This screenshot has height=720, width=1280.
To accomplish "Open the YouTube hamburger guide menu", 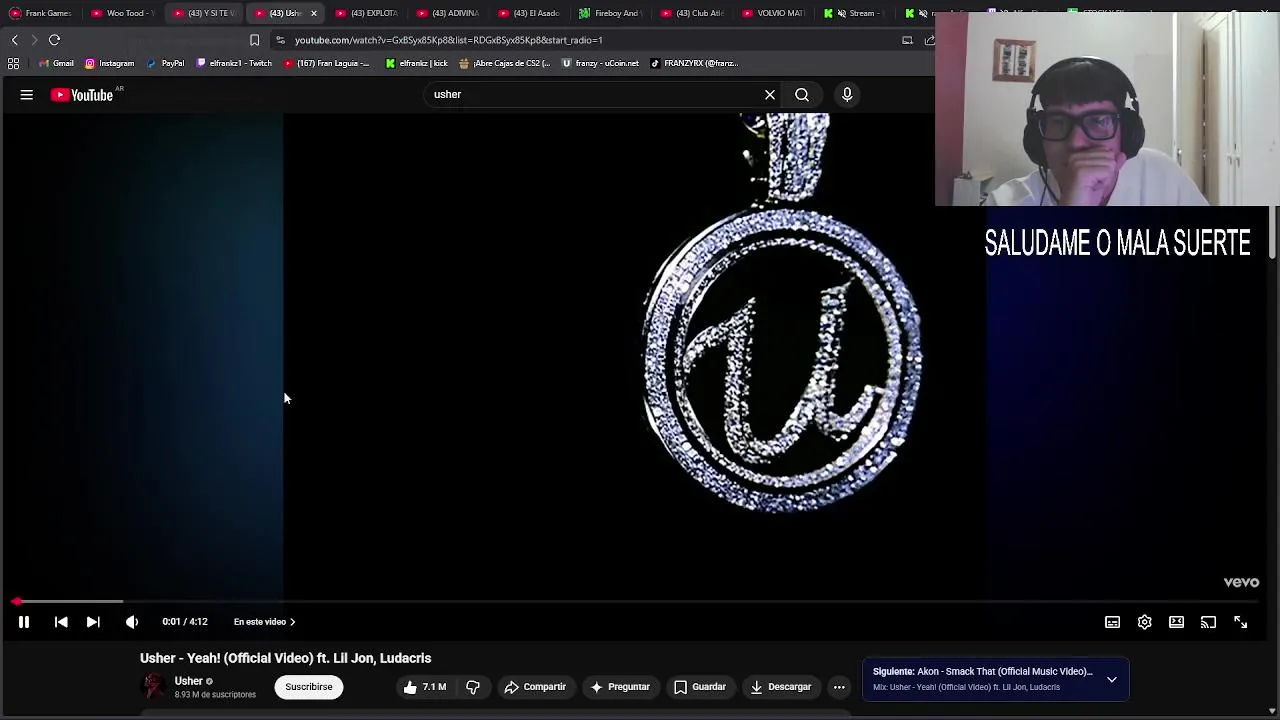I will pyautogui.click(x=27, y=95).
